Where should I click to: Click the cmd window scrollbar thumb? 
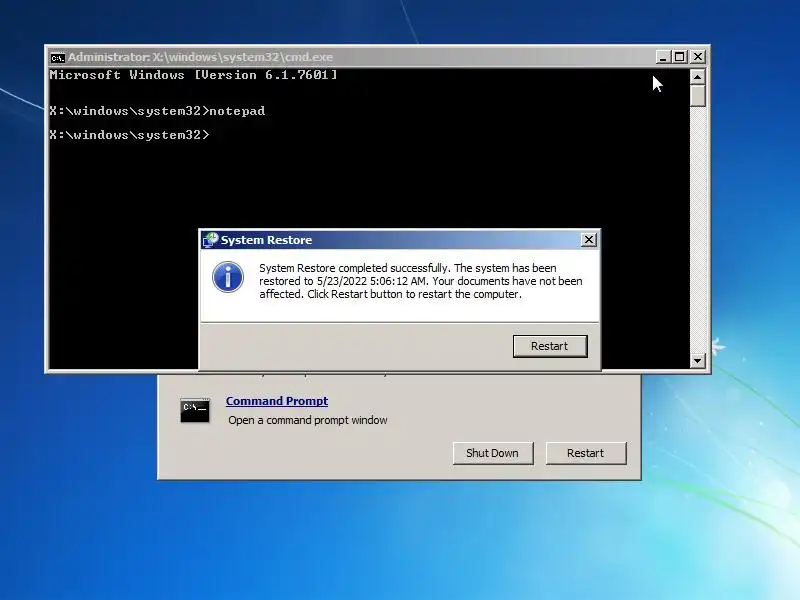tap(697, 96)
